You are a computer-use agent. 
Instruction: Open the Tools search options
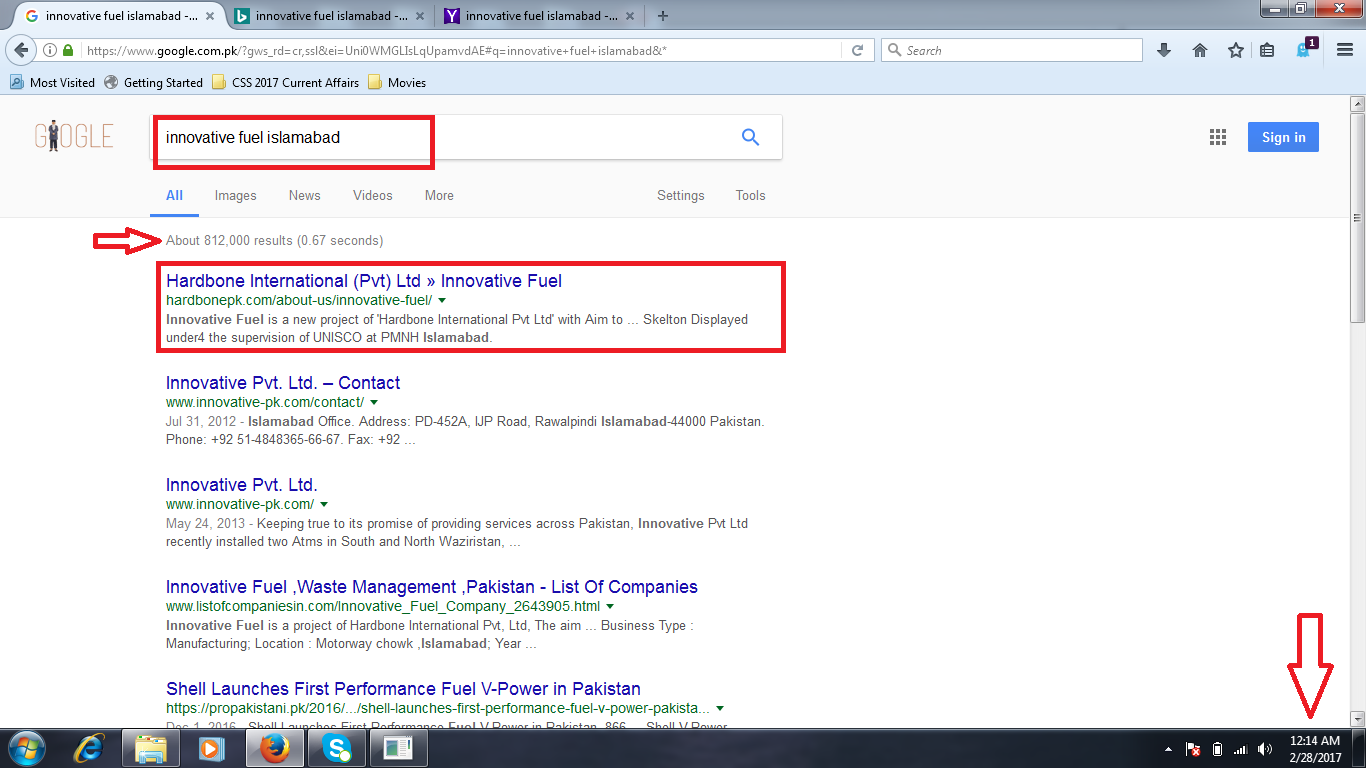click(750, 195)
